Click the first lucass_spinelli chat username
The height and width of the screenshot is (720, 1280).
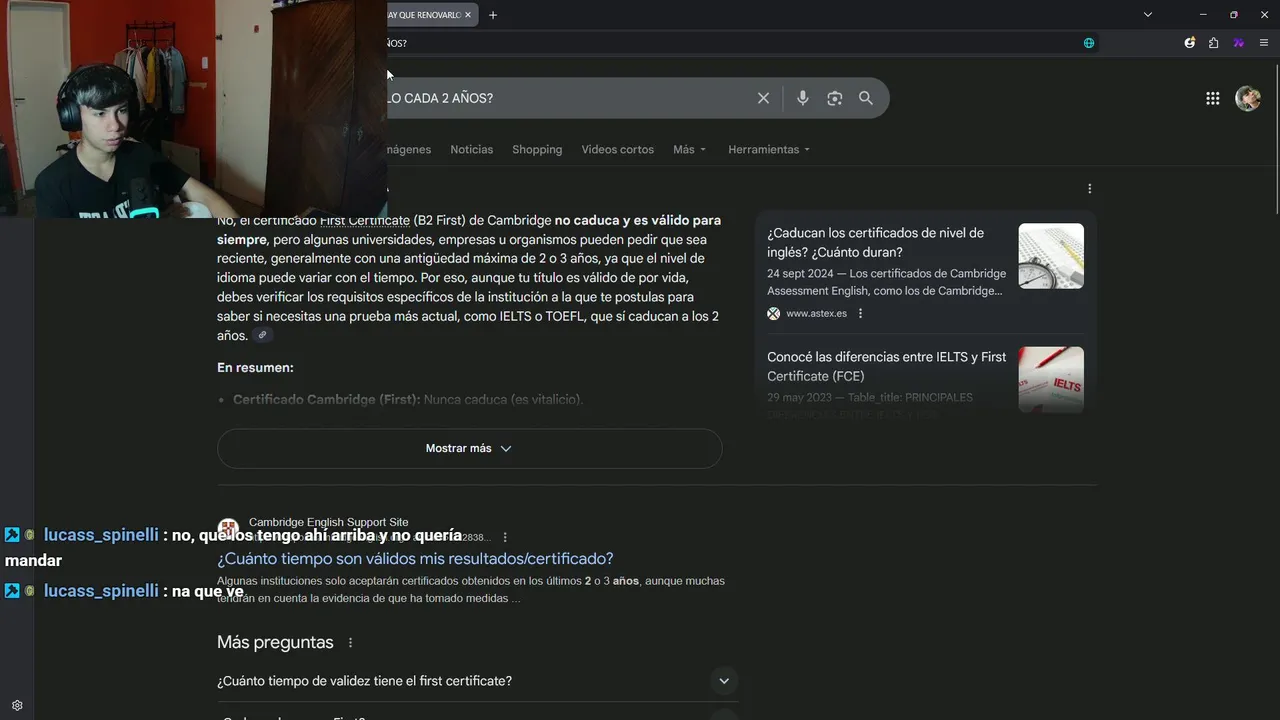pyautogui.click(x=101, y=535)
